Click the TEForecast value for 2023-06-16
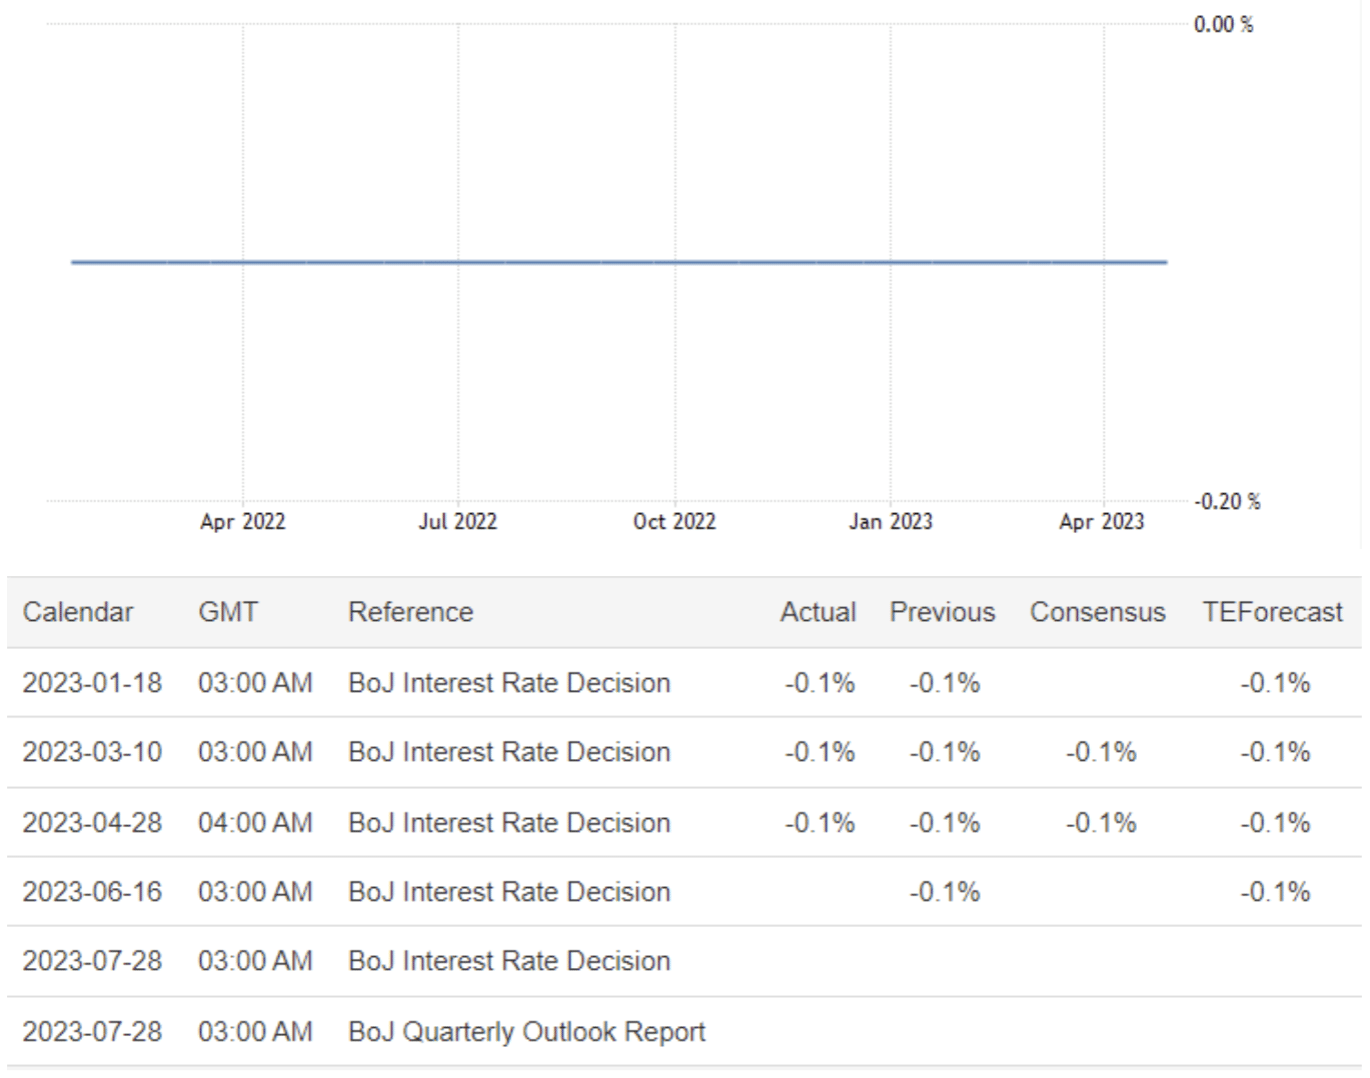This screenshot has width=1370, height=1078. click(1275, 891)
